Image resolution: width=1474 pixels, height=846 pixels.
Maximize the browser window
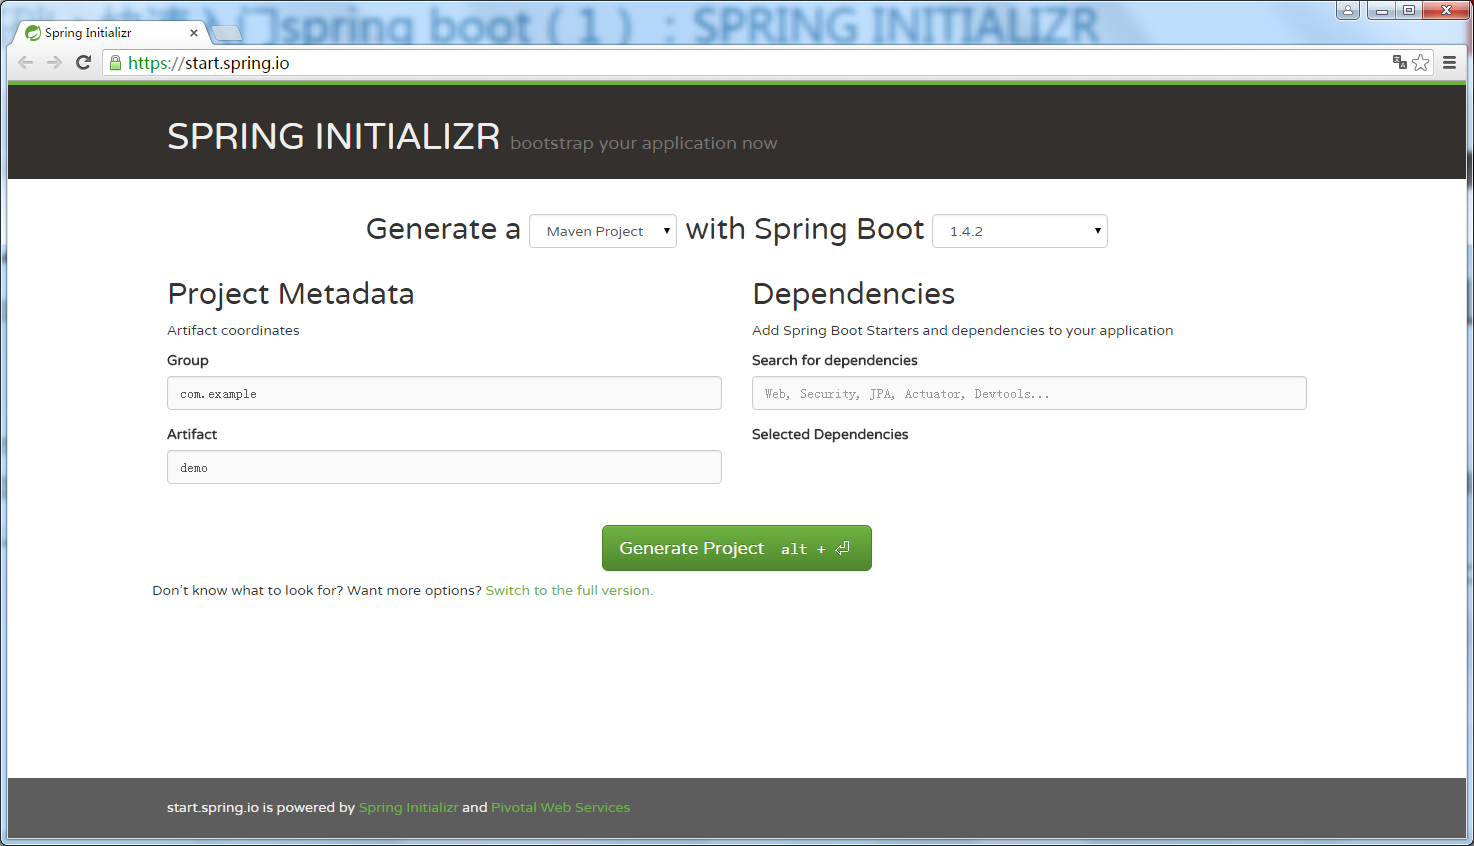(x=1408, y=10)
